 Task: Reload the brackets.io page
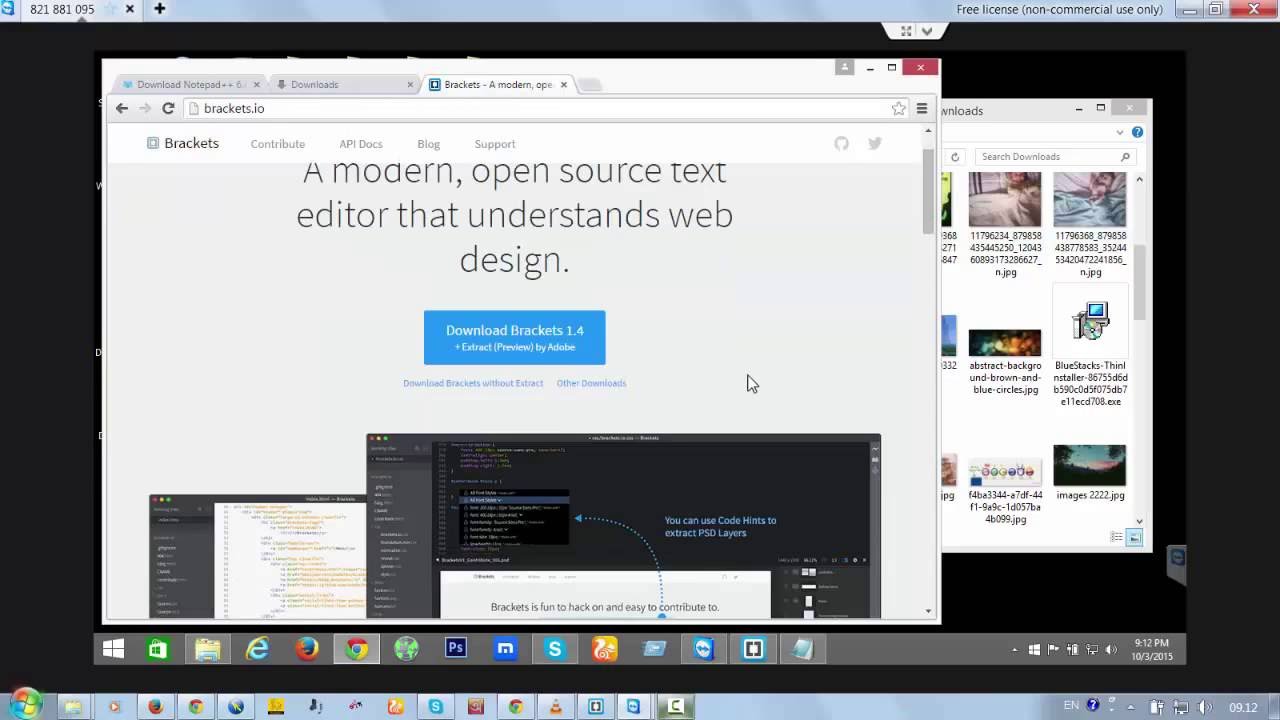point(168,108)
